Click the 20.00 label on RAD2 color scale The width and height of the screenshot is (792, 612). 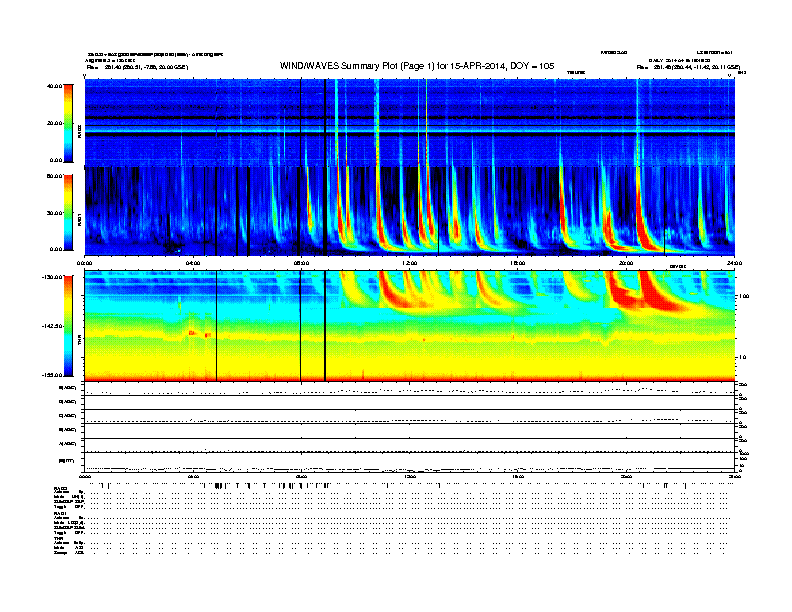pyautogui.click(x=54, y=123)
